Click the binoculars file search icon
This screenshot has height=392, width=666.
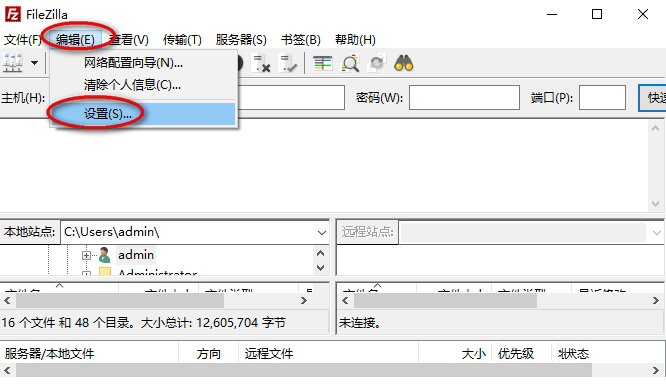tap(404, 63)
